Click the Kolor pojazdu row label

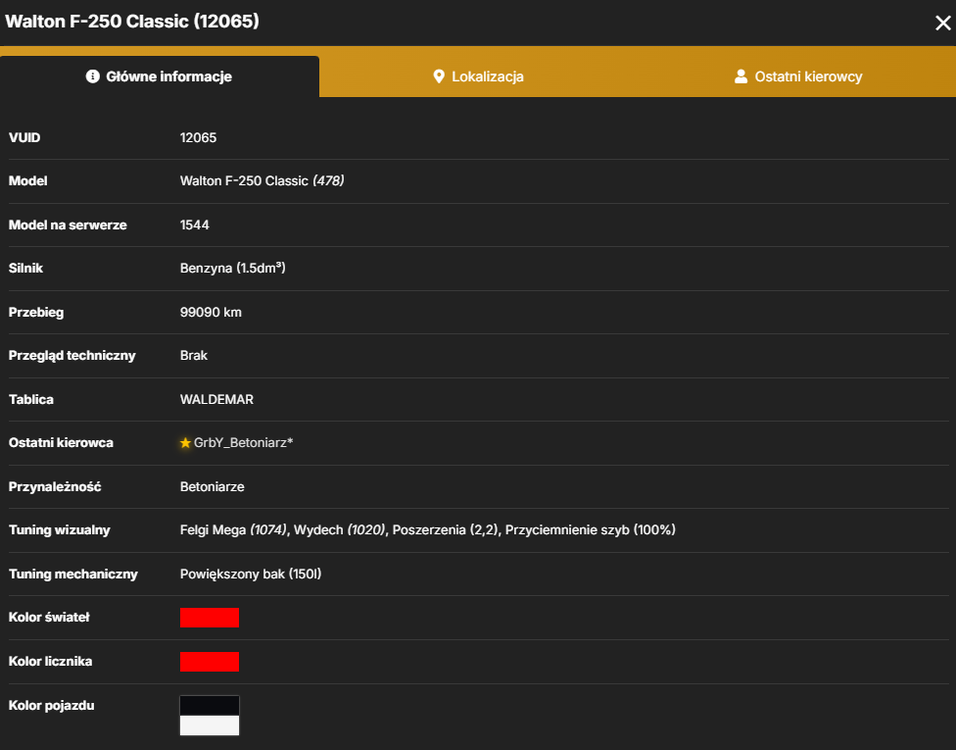[x=51, y=705]
